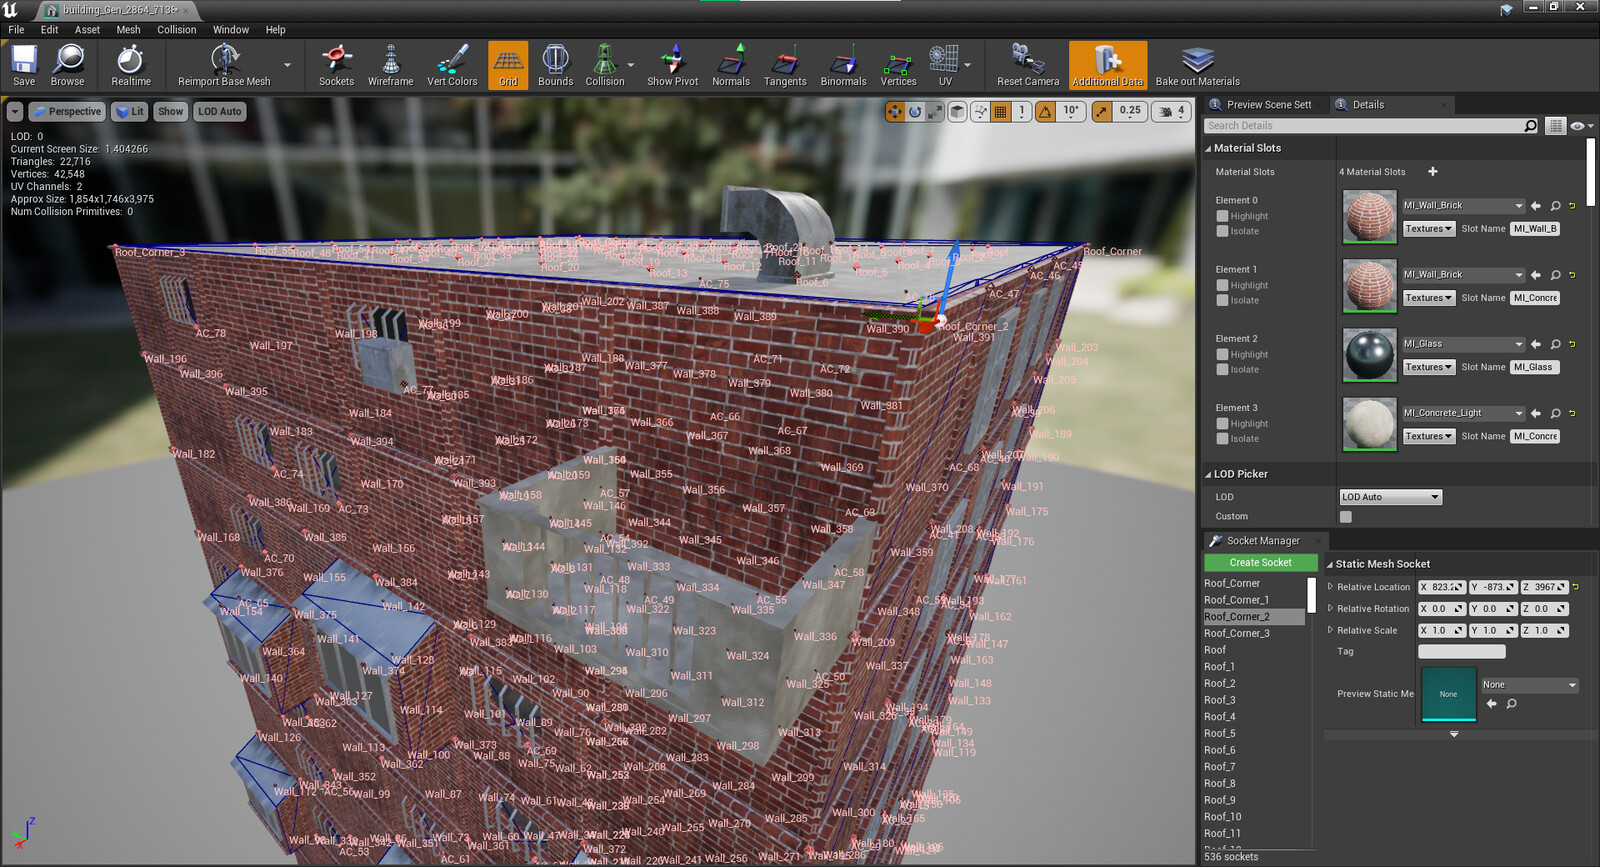1600x867 pixels.
Task: Check the Custom LOD checkbox
Action: click(1345, 517)
